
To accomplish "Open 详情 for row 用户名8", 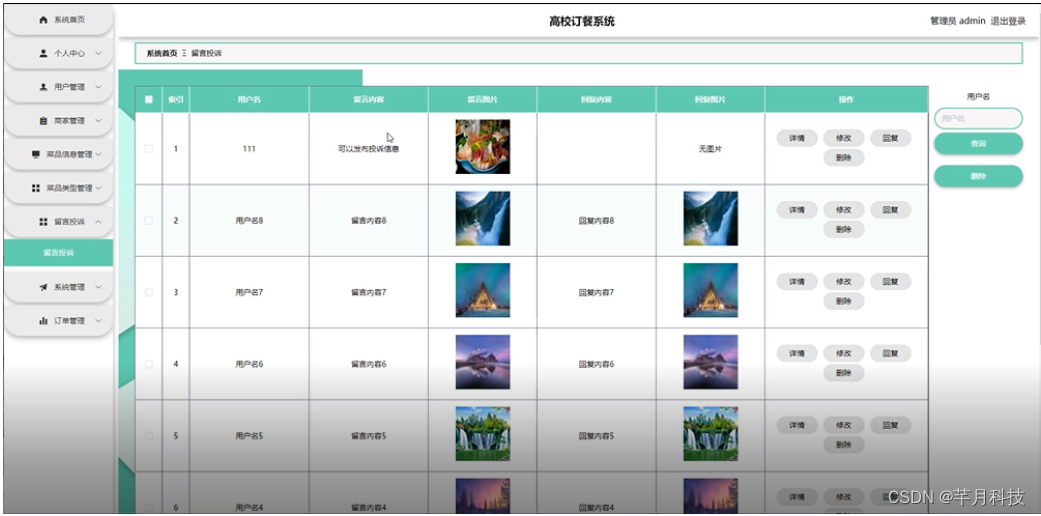I will pyautogui.click(x=797, y=210).
